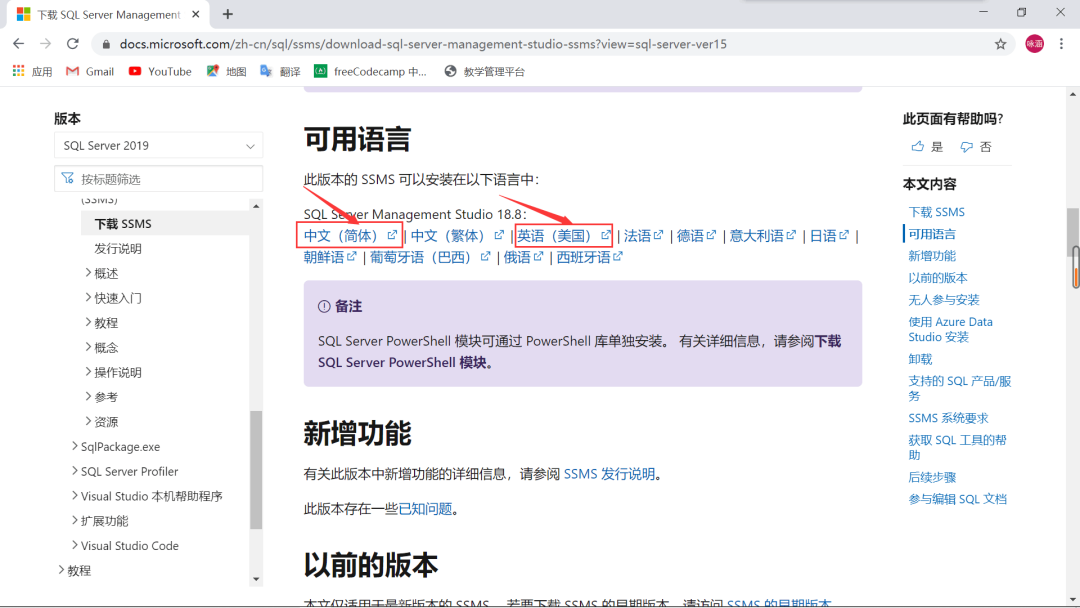This screenshot has height=608, width=1080.
Task: Open a new browser tab
Action: coord(227,14)
